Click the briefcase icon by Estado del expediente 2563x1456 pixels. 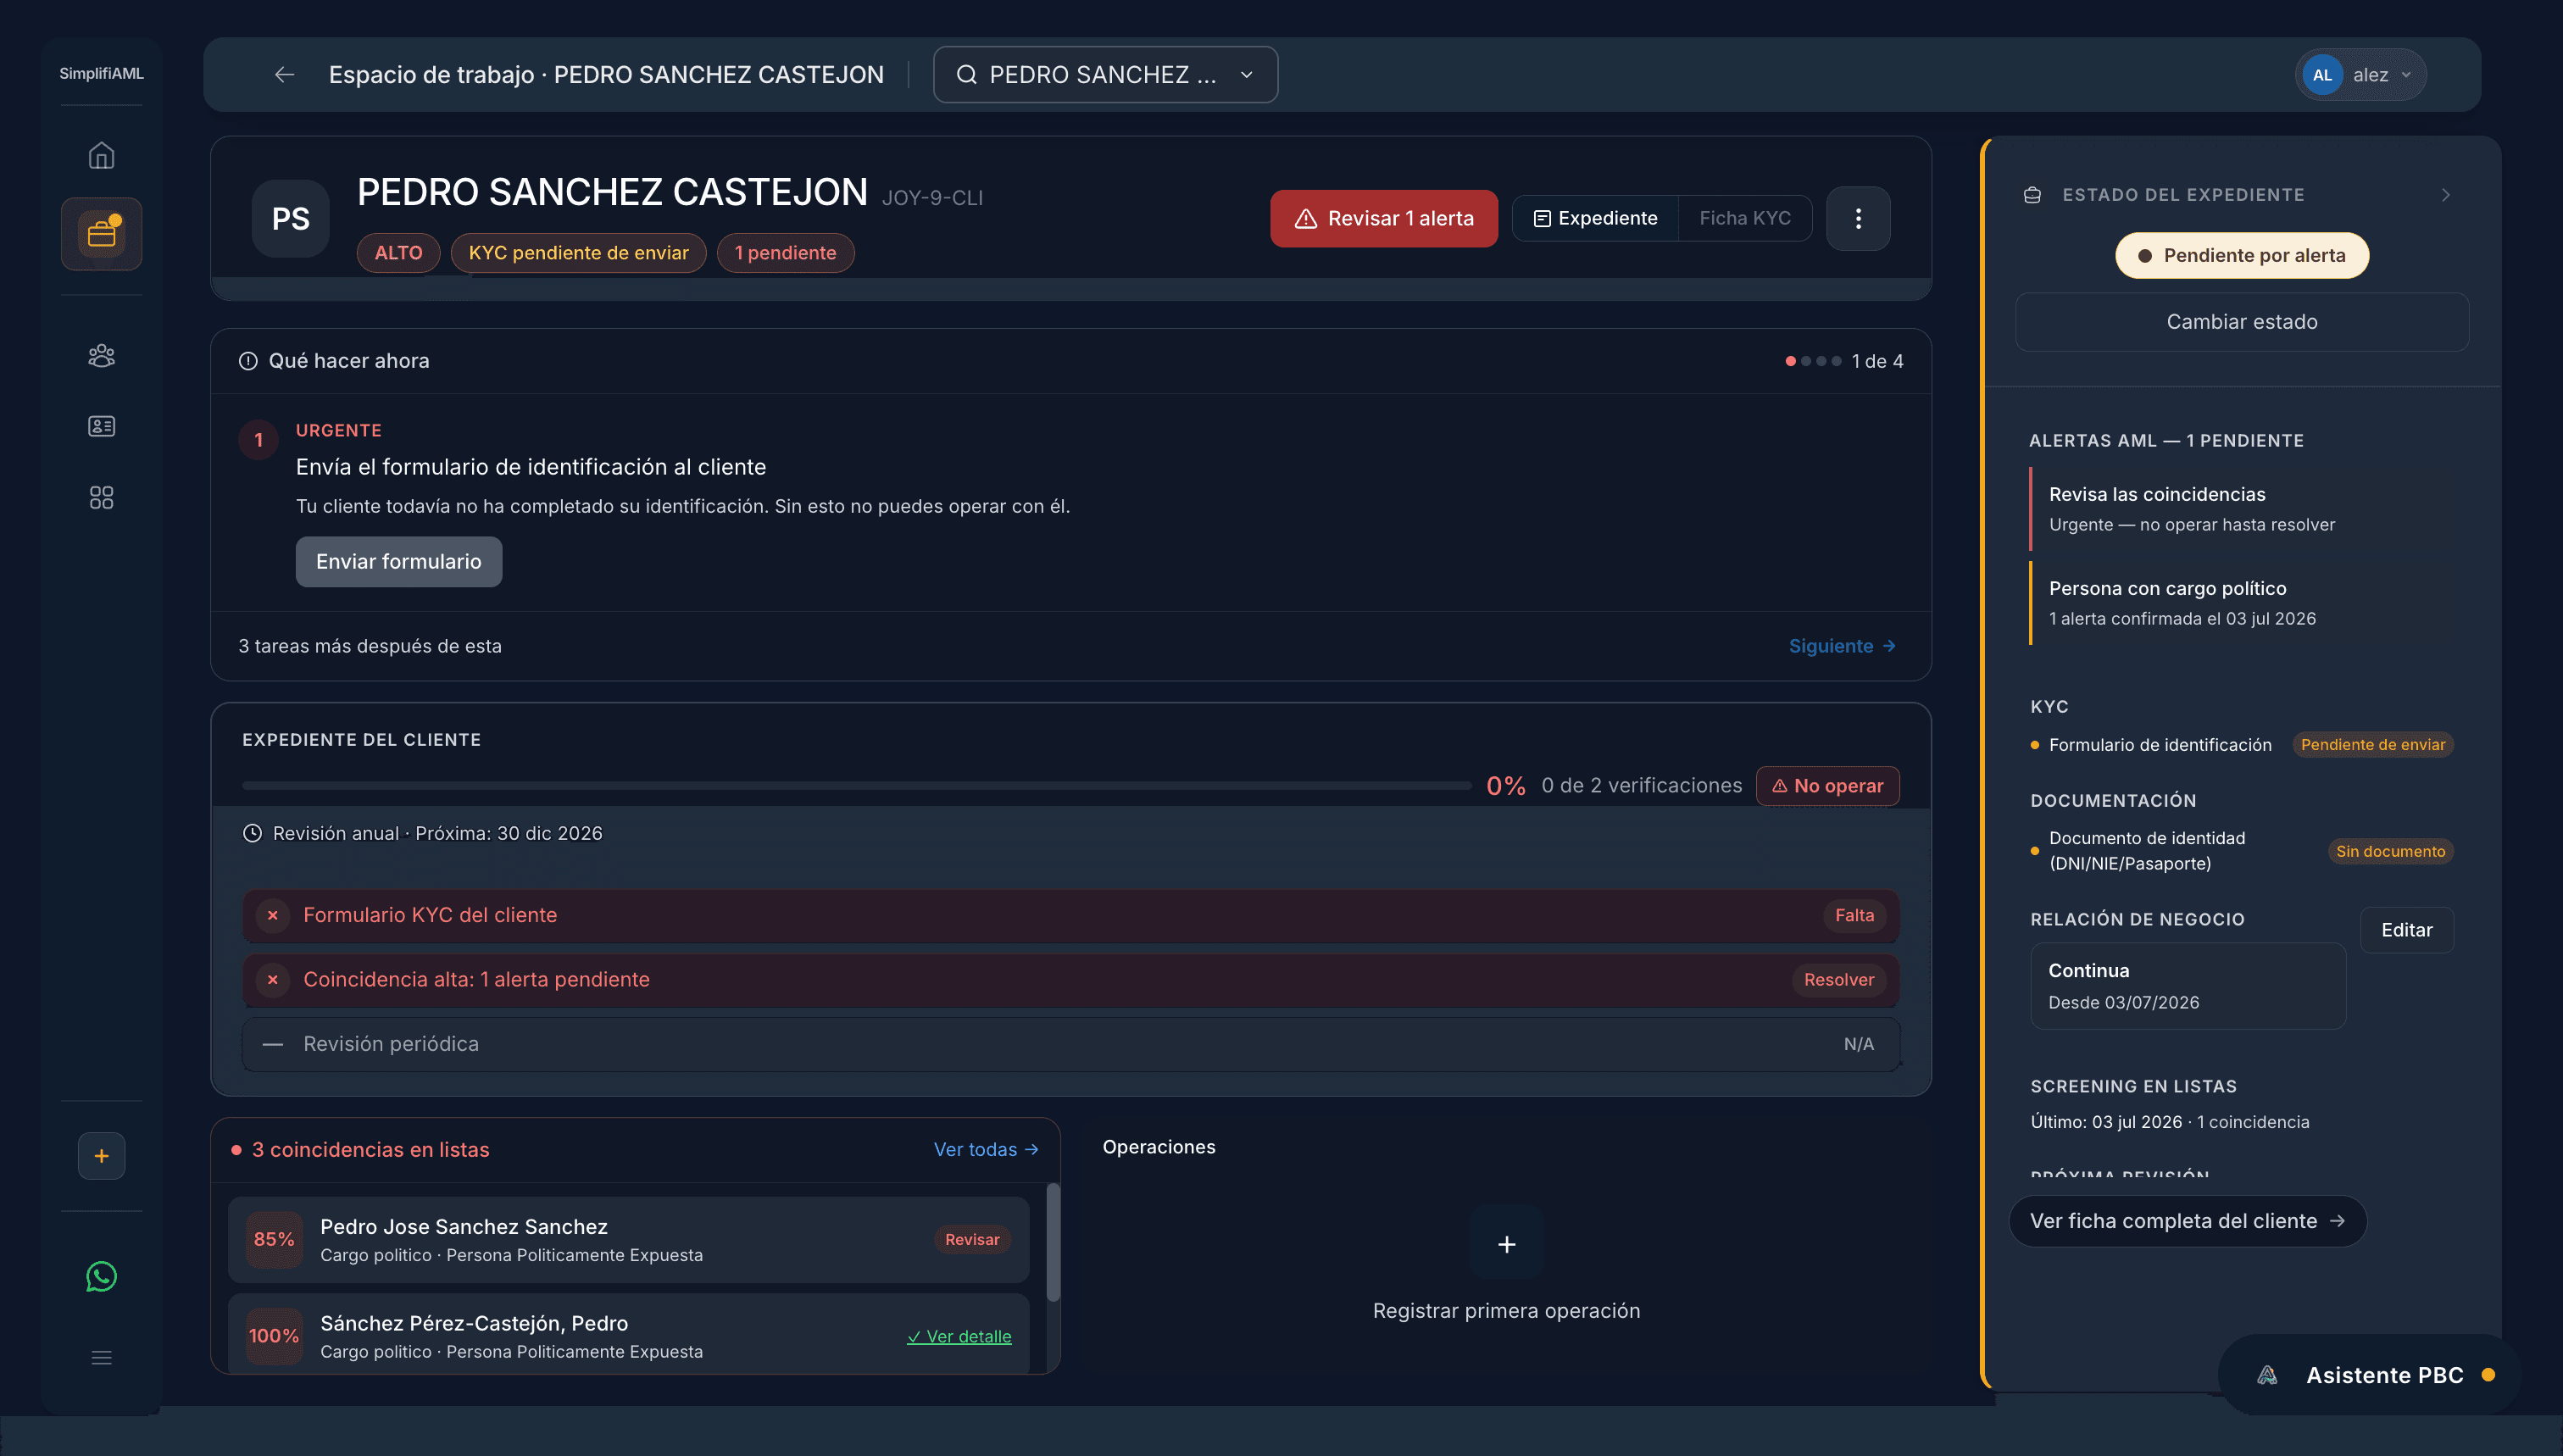2032,194
